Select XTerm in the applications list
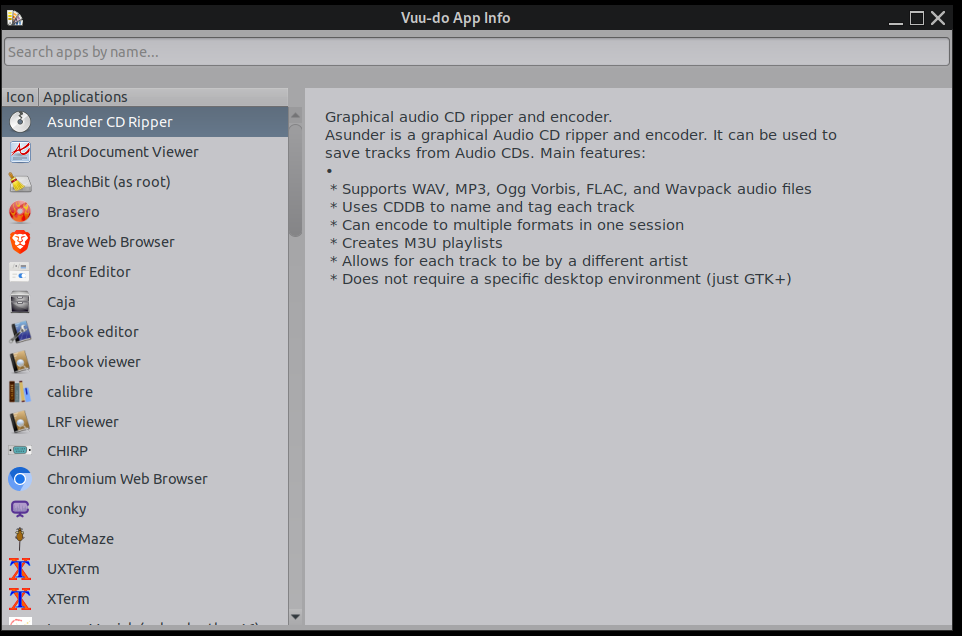Screen dimensions: 962x636 point(145,599)
